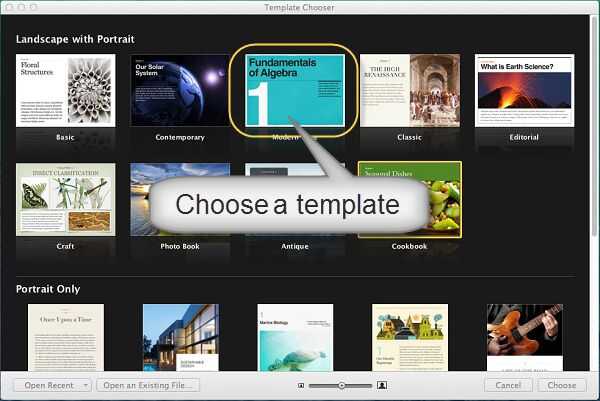This screenshot has height=401, width=600.
Task: Click the Choose button
Action: (561, 385)
